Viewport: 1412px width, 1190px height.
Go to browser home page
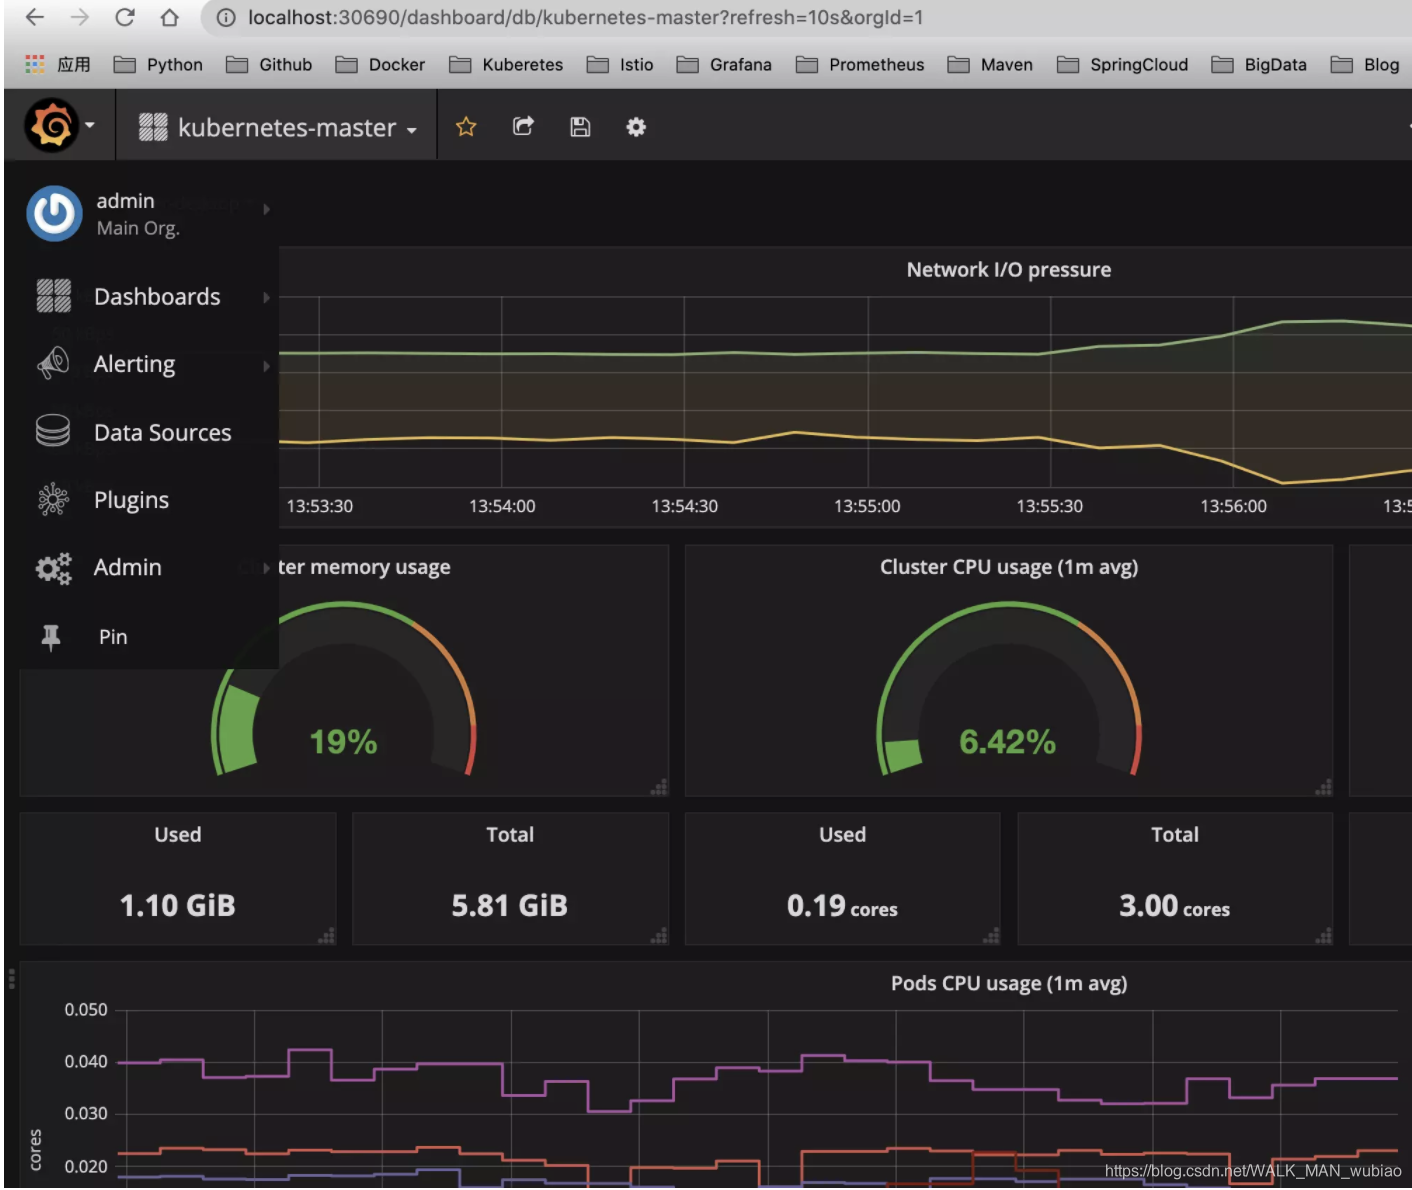pos(170,17)
